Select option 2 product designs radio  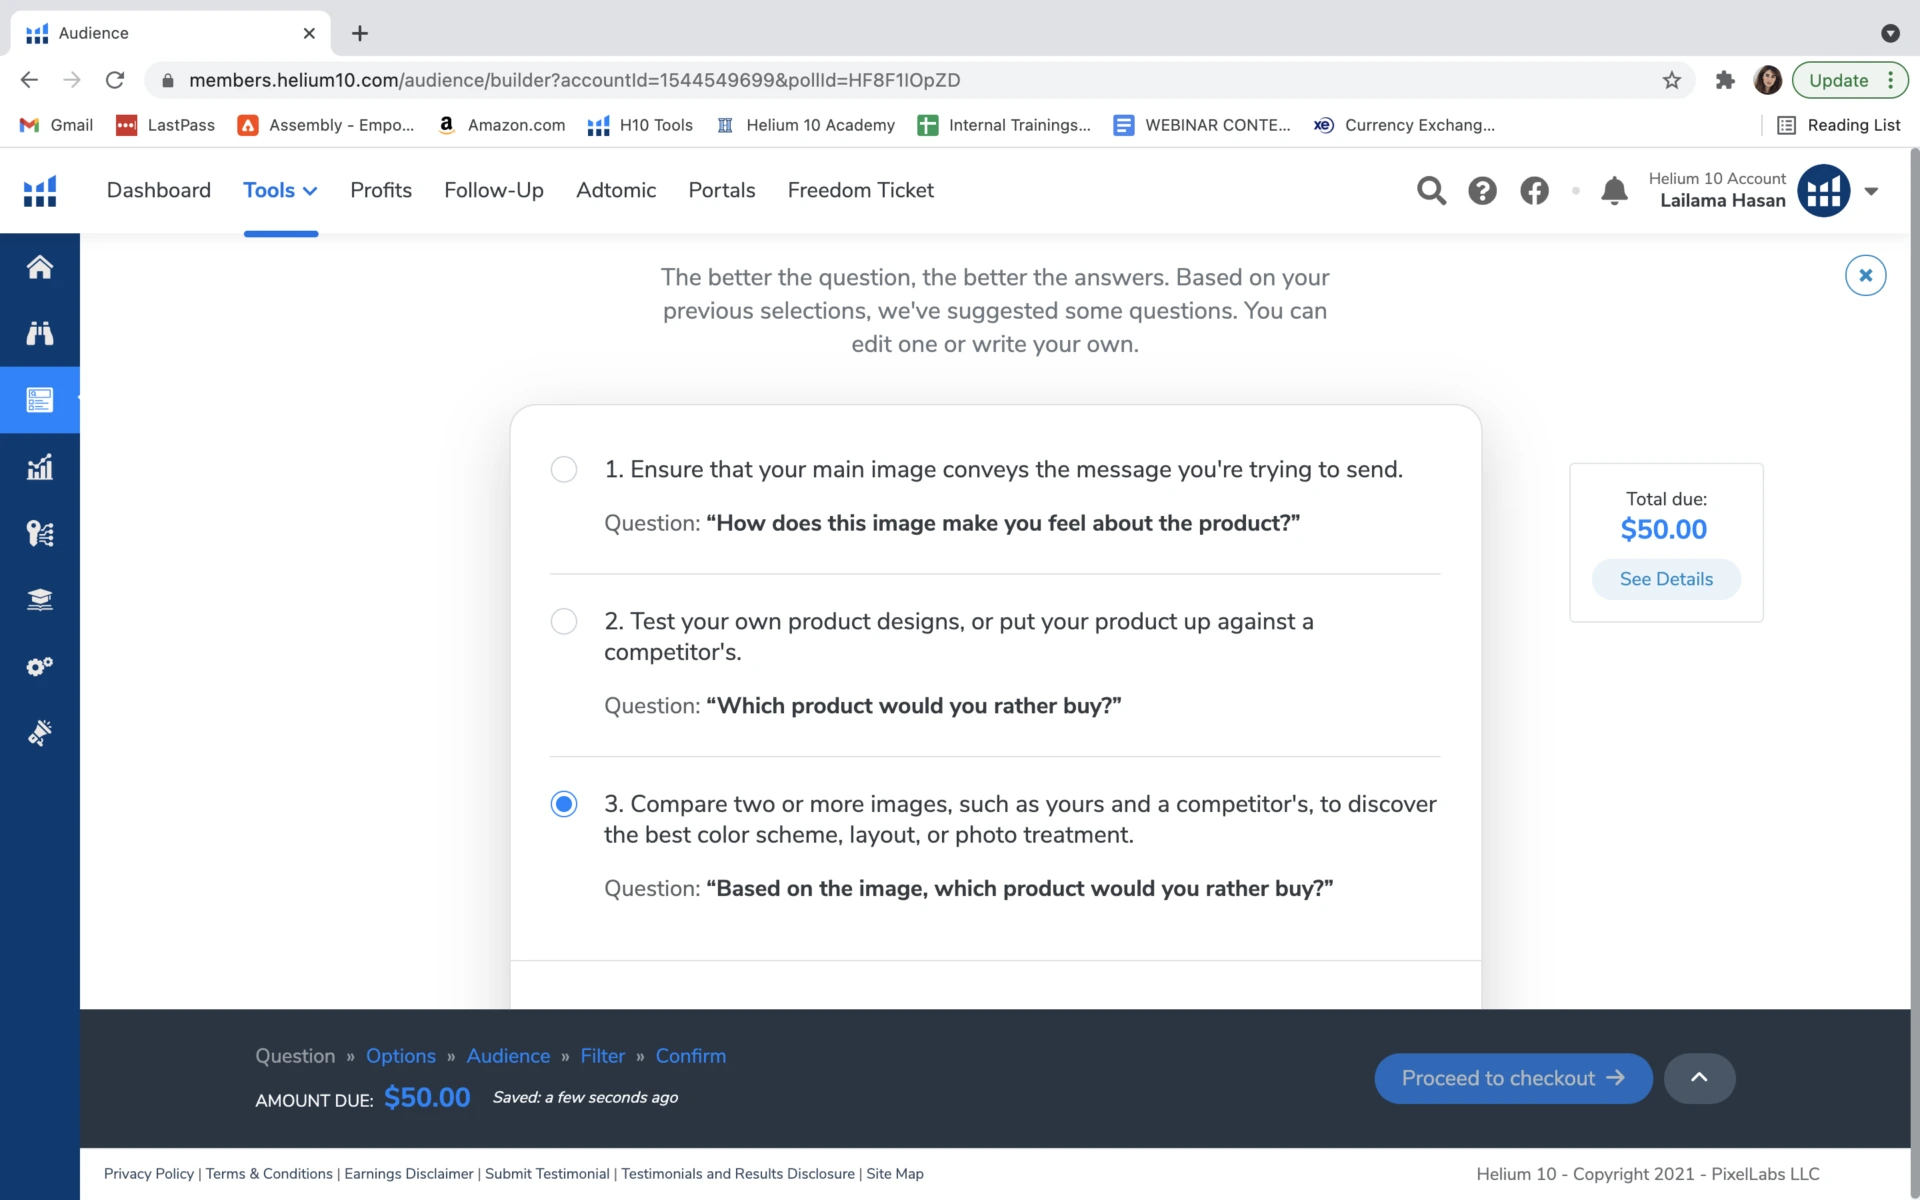564,621
